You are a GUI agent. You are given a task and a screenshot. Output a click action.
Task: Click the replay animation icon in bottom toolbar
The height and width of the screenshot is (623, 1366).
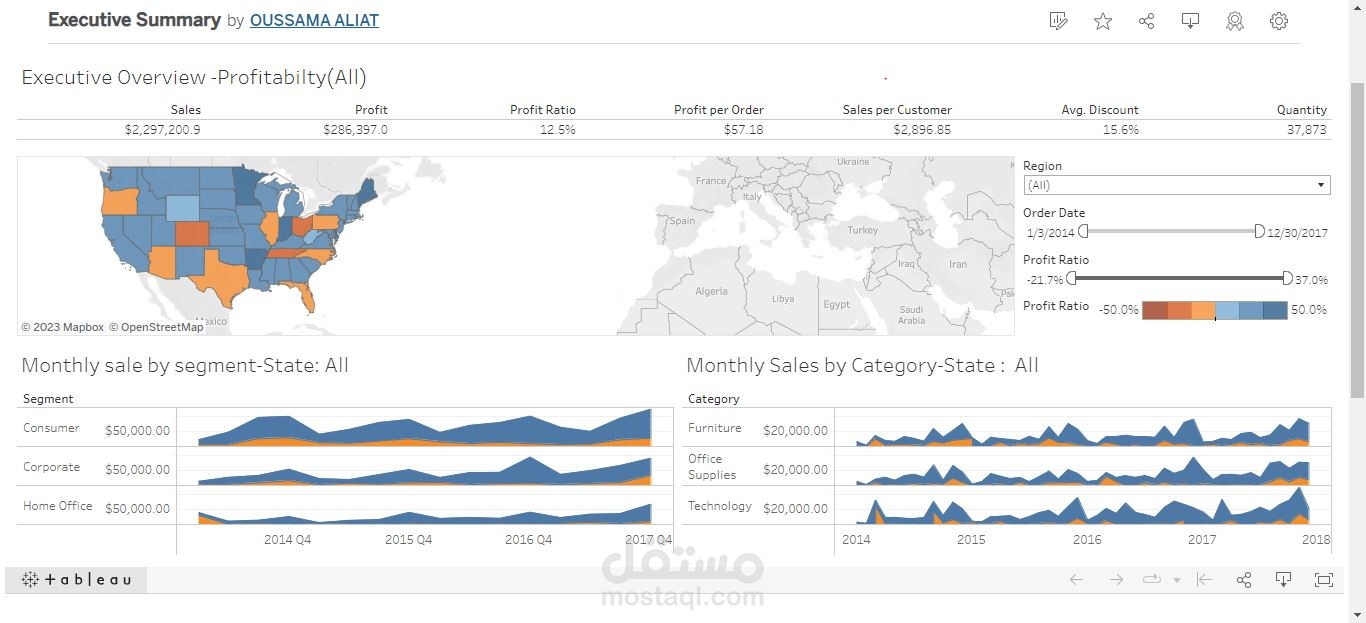(1152, 580)
